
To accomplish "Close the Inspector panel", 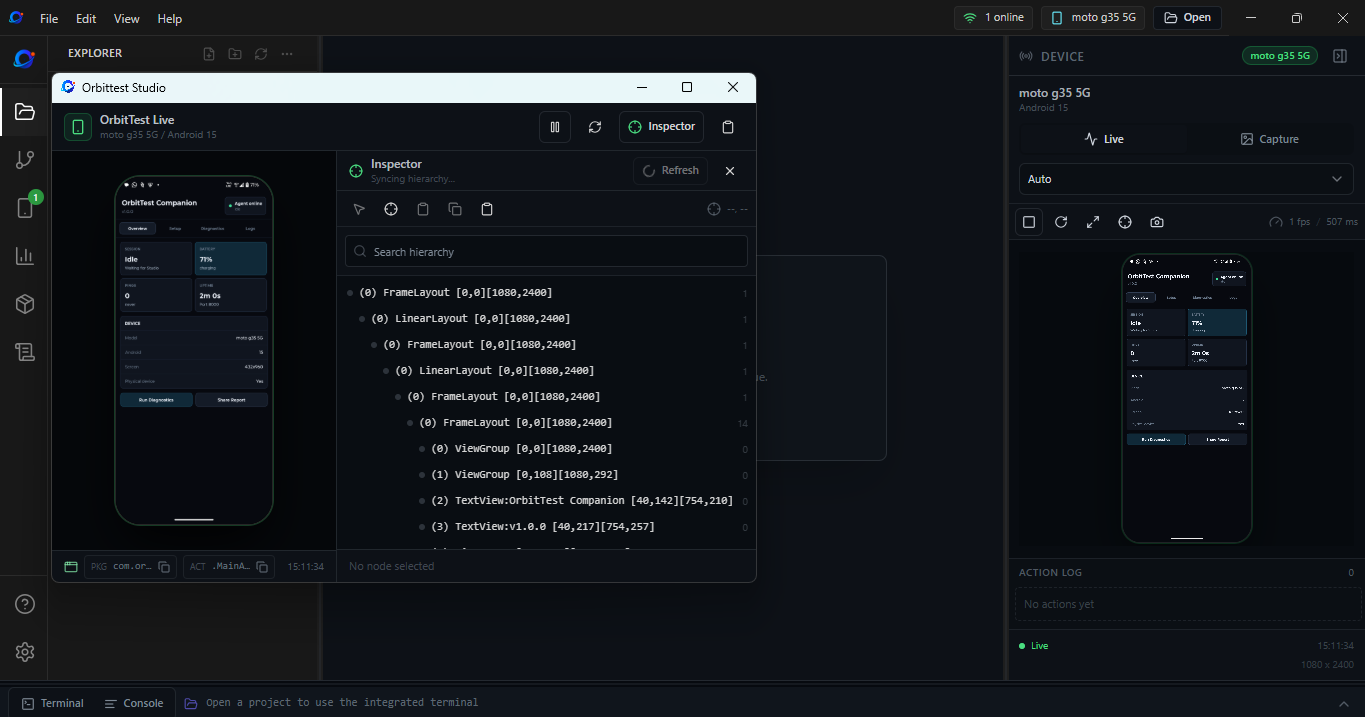I will 730,171.
